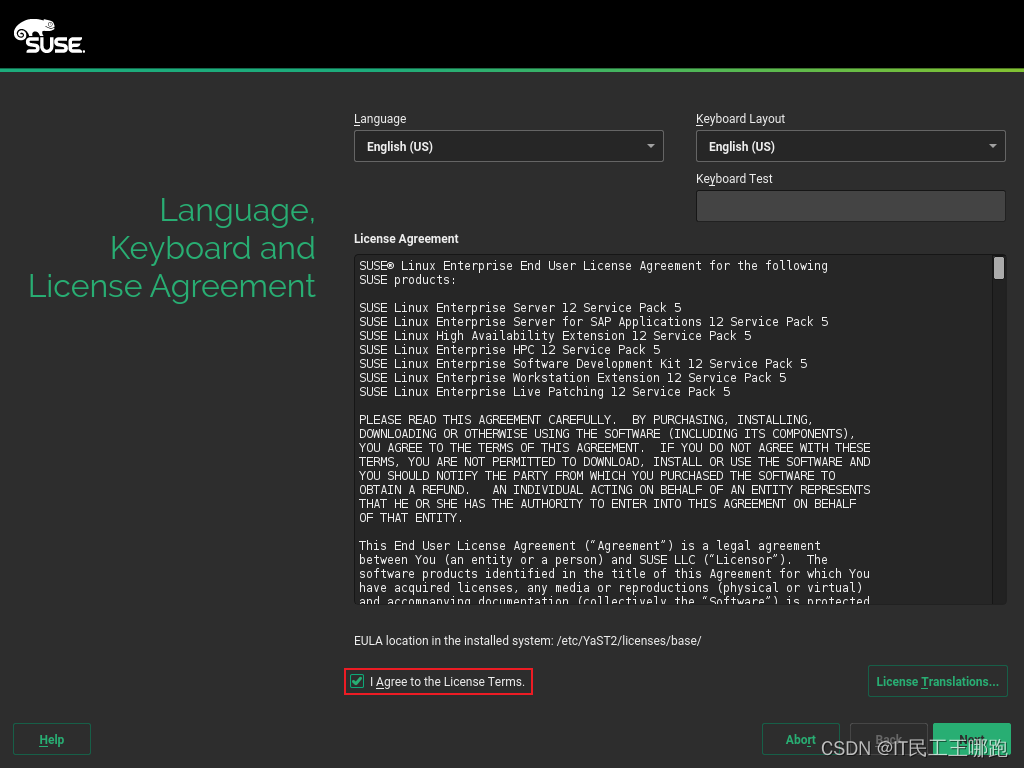Click the Back button
Screen dimensions: 1024x768
tap(889, 739)
